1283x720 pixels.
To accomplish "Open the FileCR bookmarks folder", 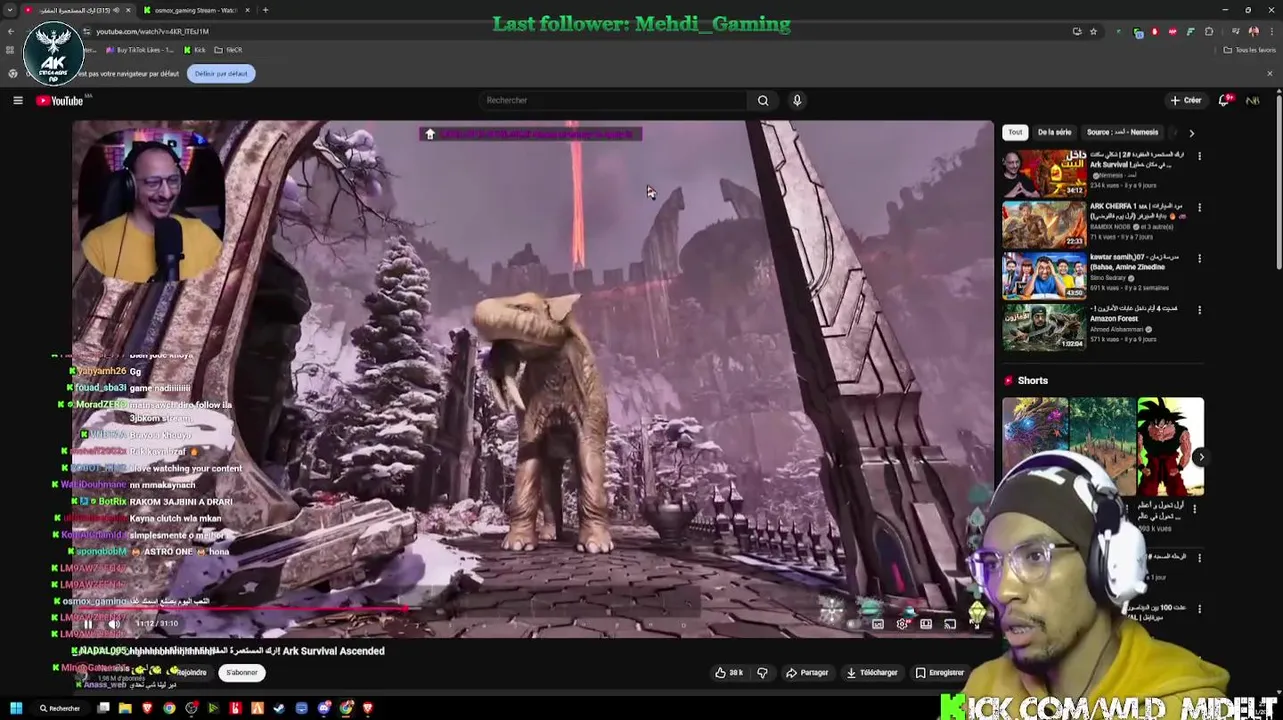I will [229, 50].
